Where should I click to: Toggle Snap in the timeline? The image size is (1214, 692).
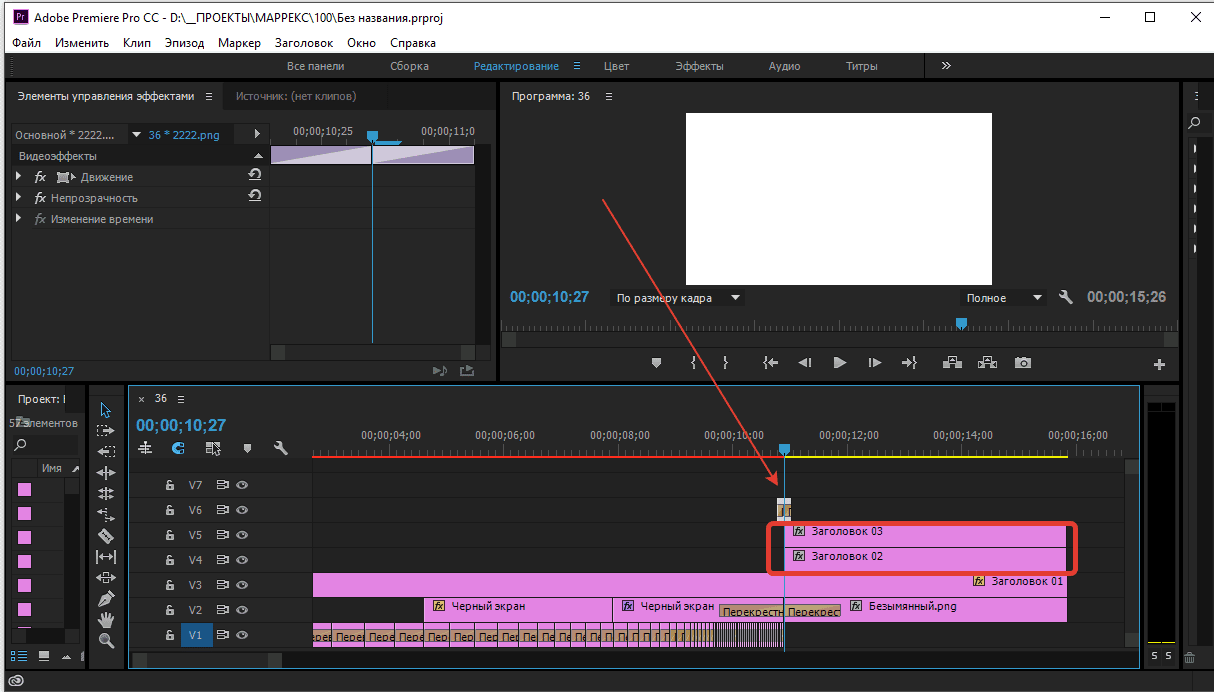tap(178, 449)
